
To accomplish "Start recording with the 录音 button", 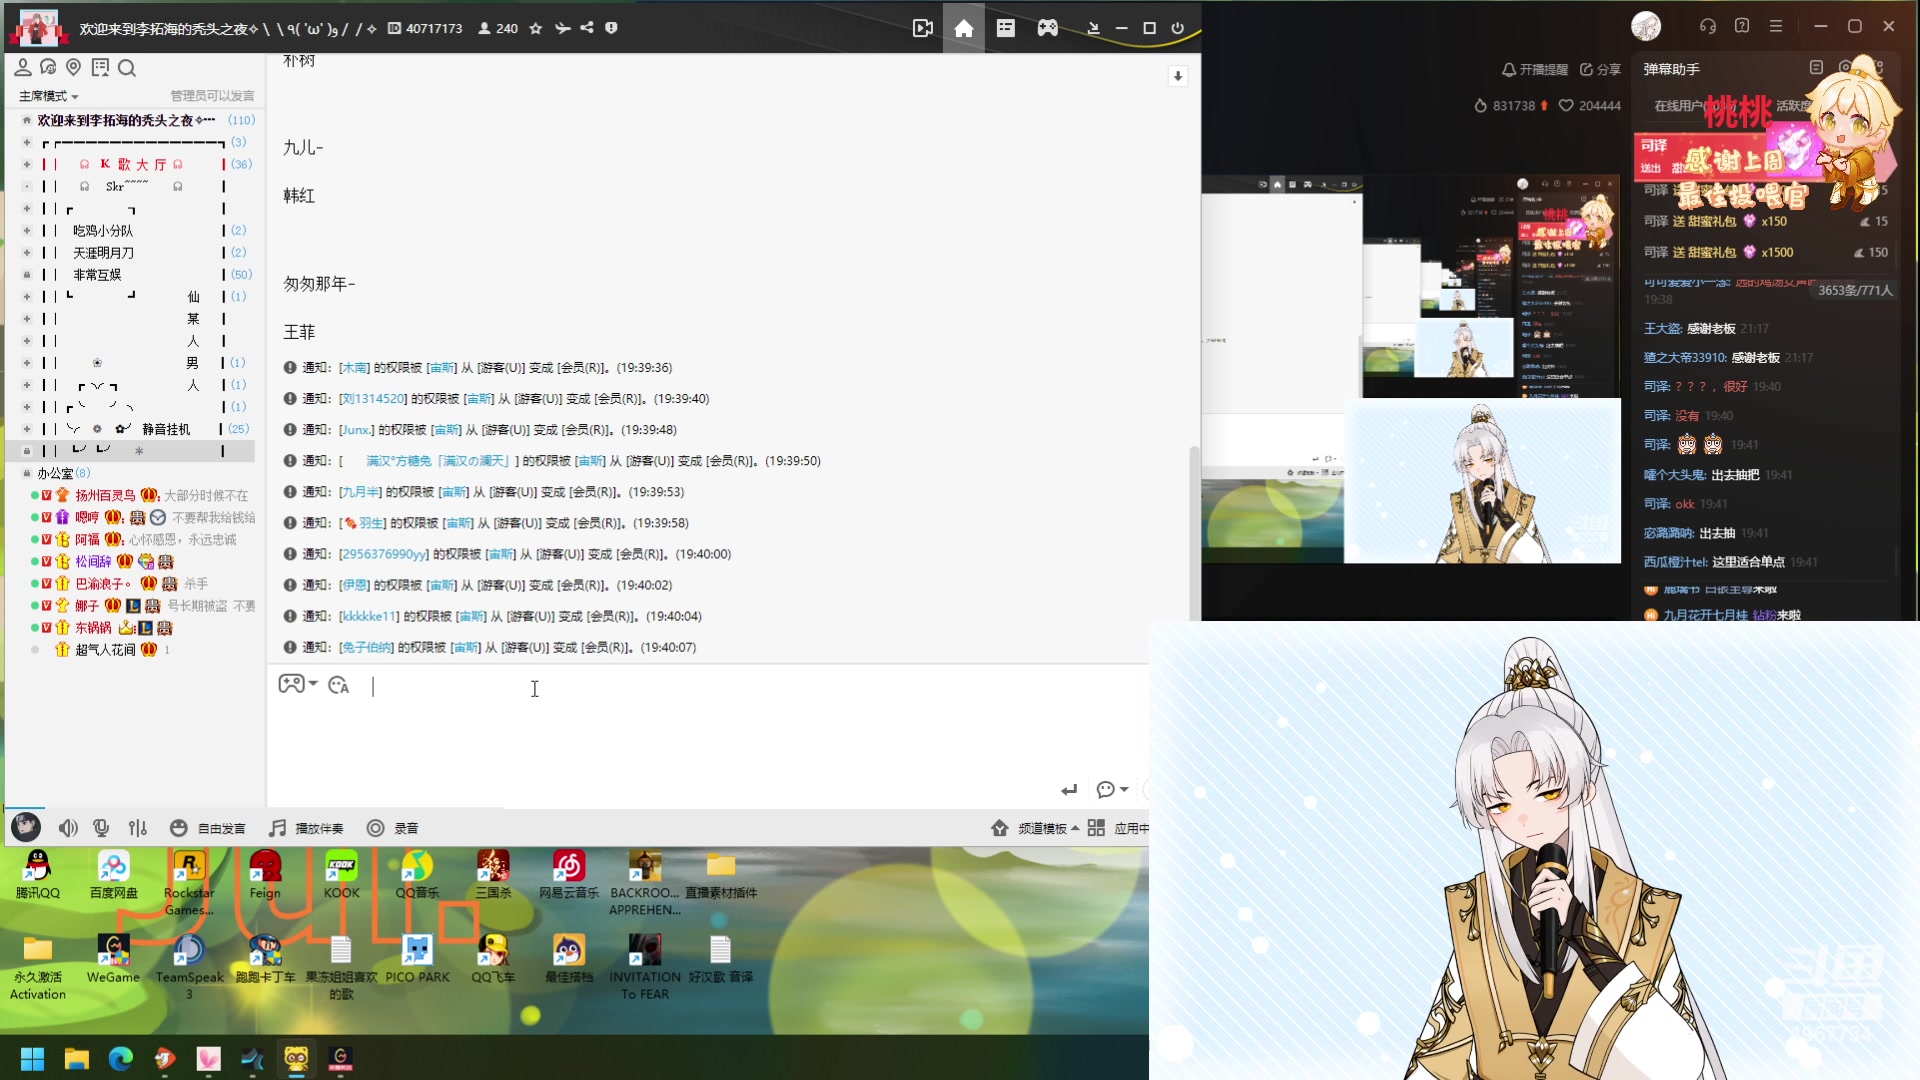I will click(392, 828).
